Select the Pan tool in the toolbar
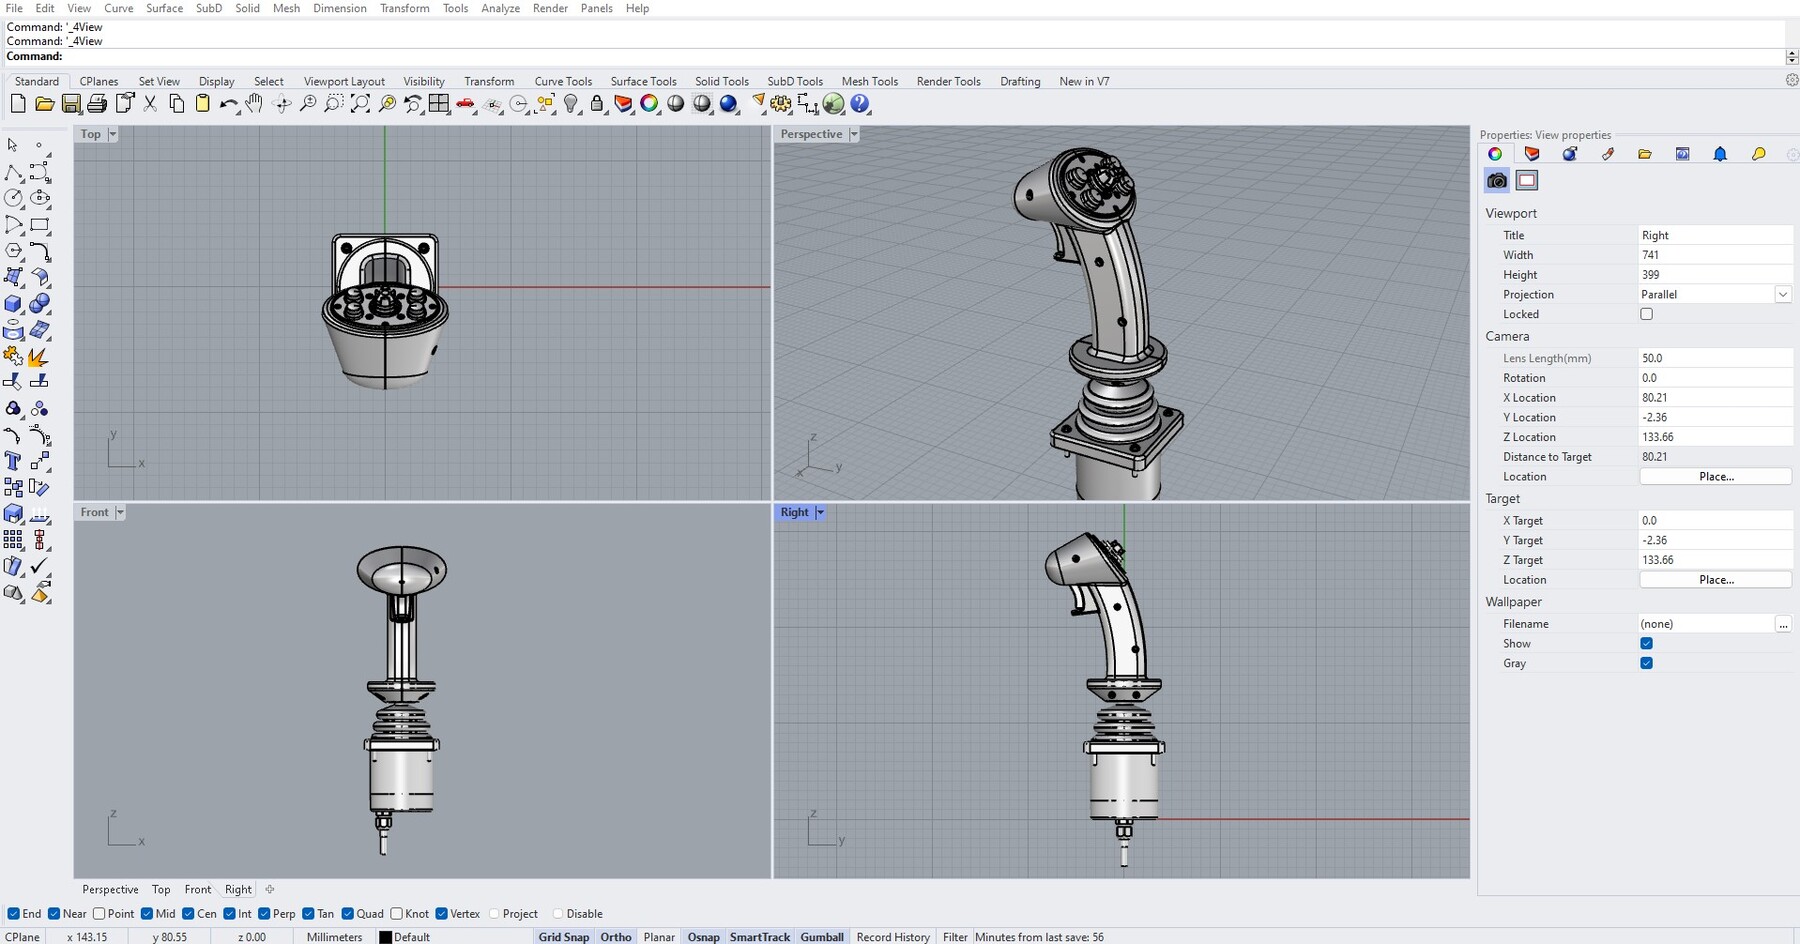The image size is (1800, 944). pyautogui.click(x=254, y=103)
